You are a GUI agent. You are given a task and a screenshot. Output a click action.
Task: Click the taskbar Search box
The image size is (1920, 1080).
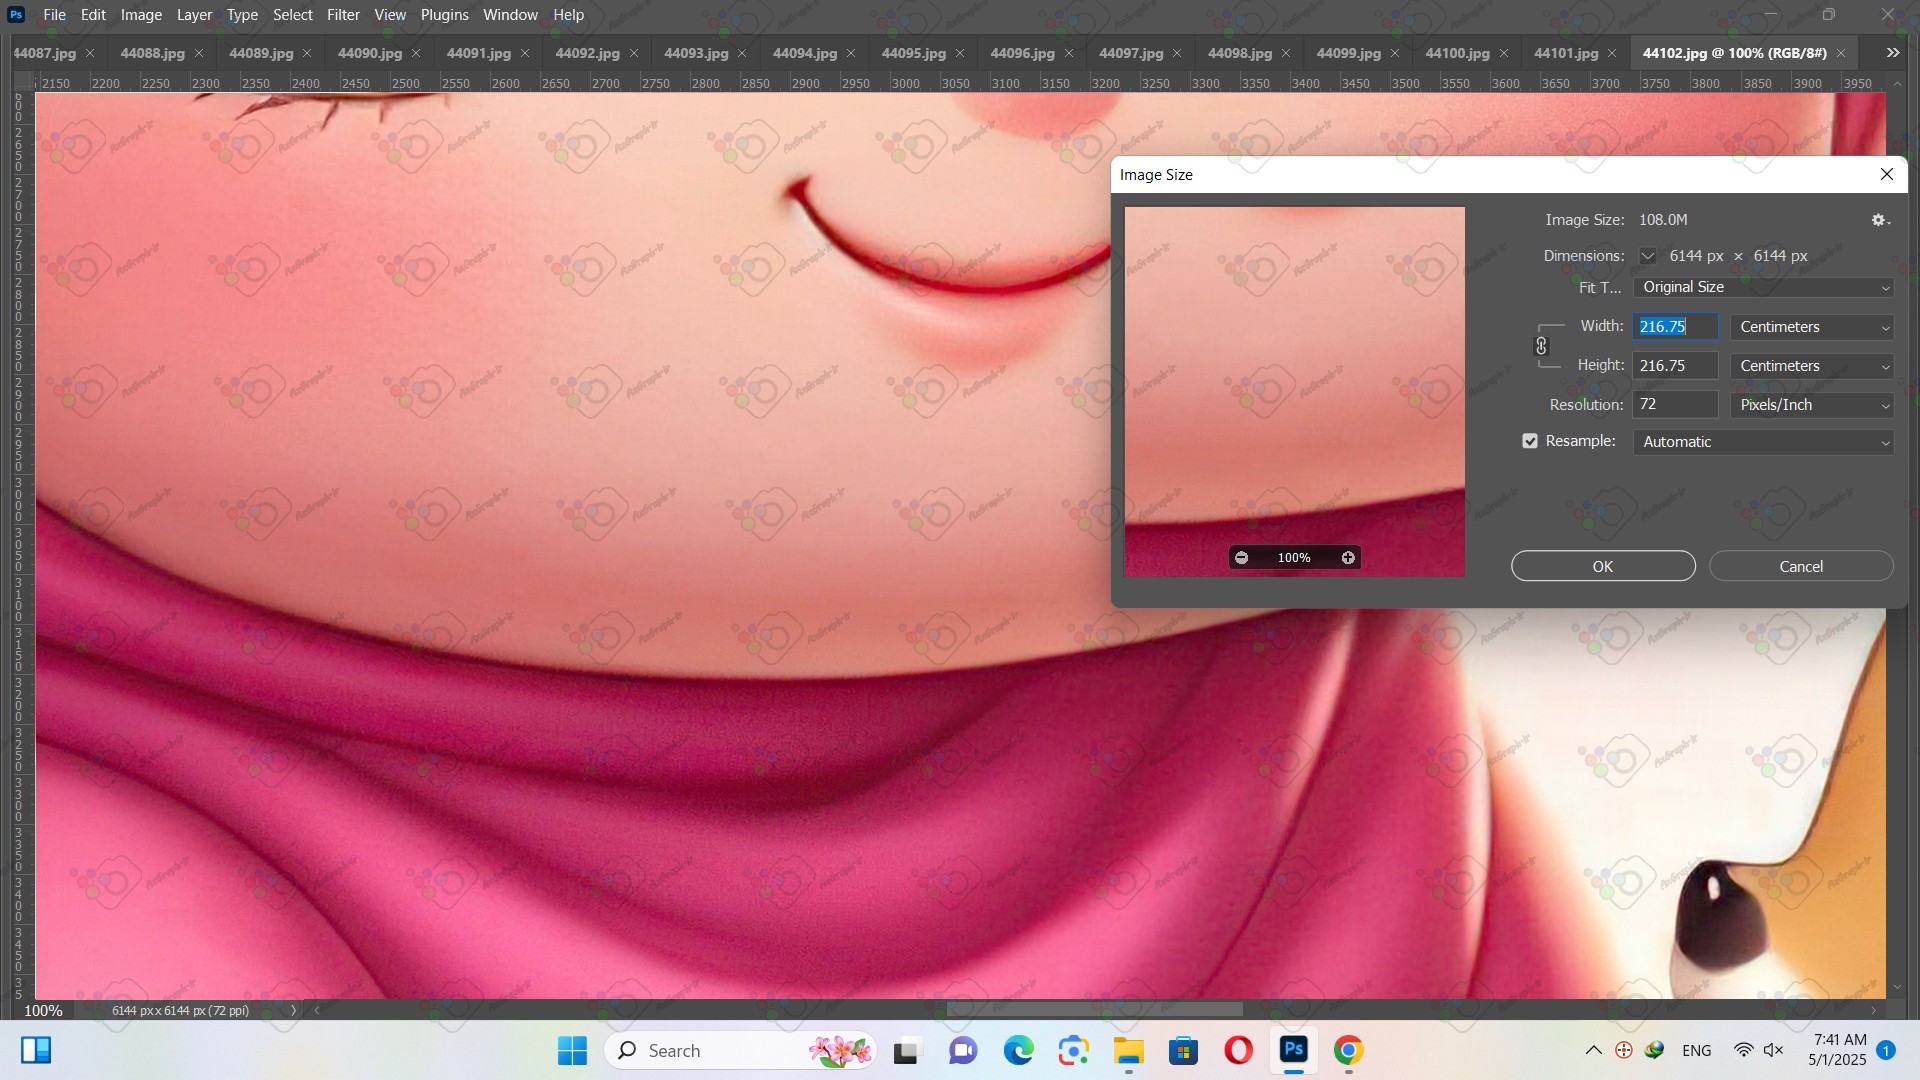coord(740,1050)
